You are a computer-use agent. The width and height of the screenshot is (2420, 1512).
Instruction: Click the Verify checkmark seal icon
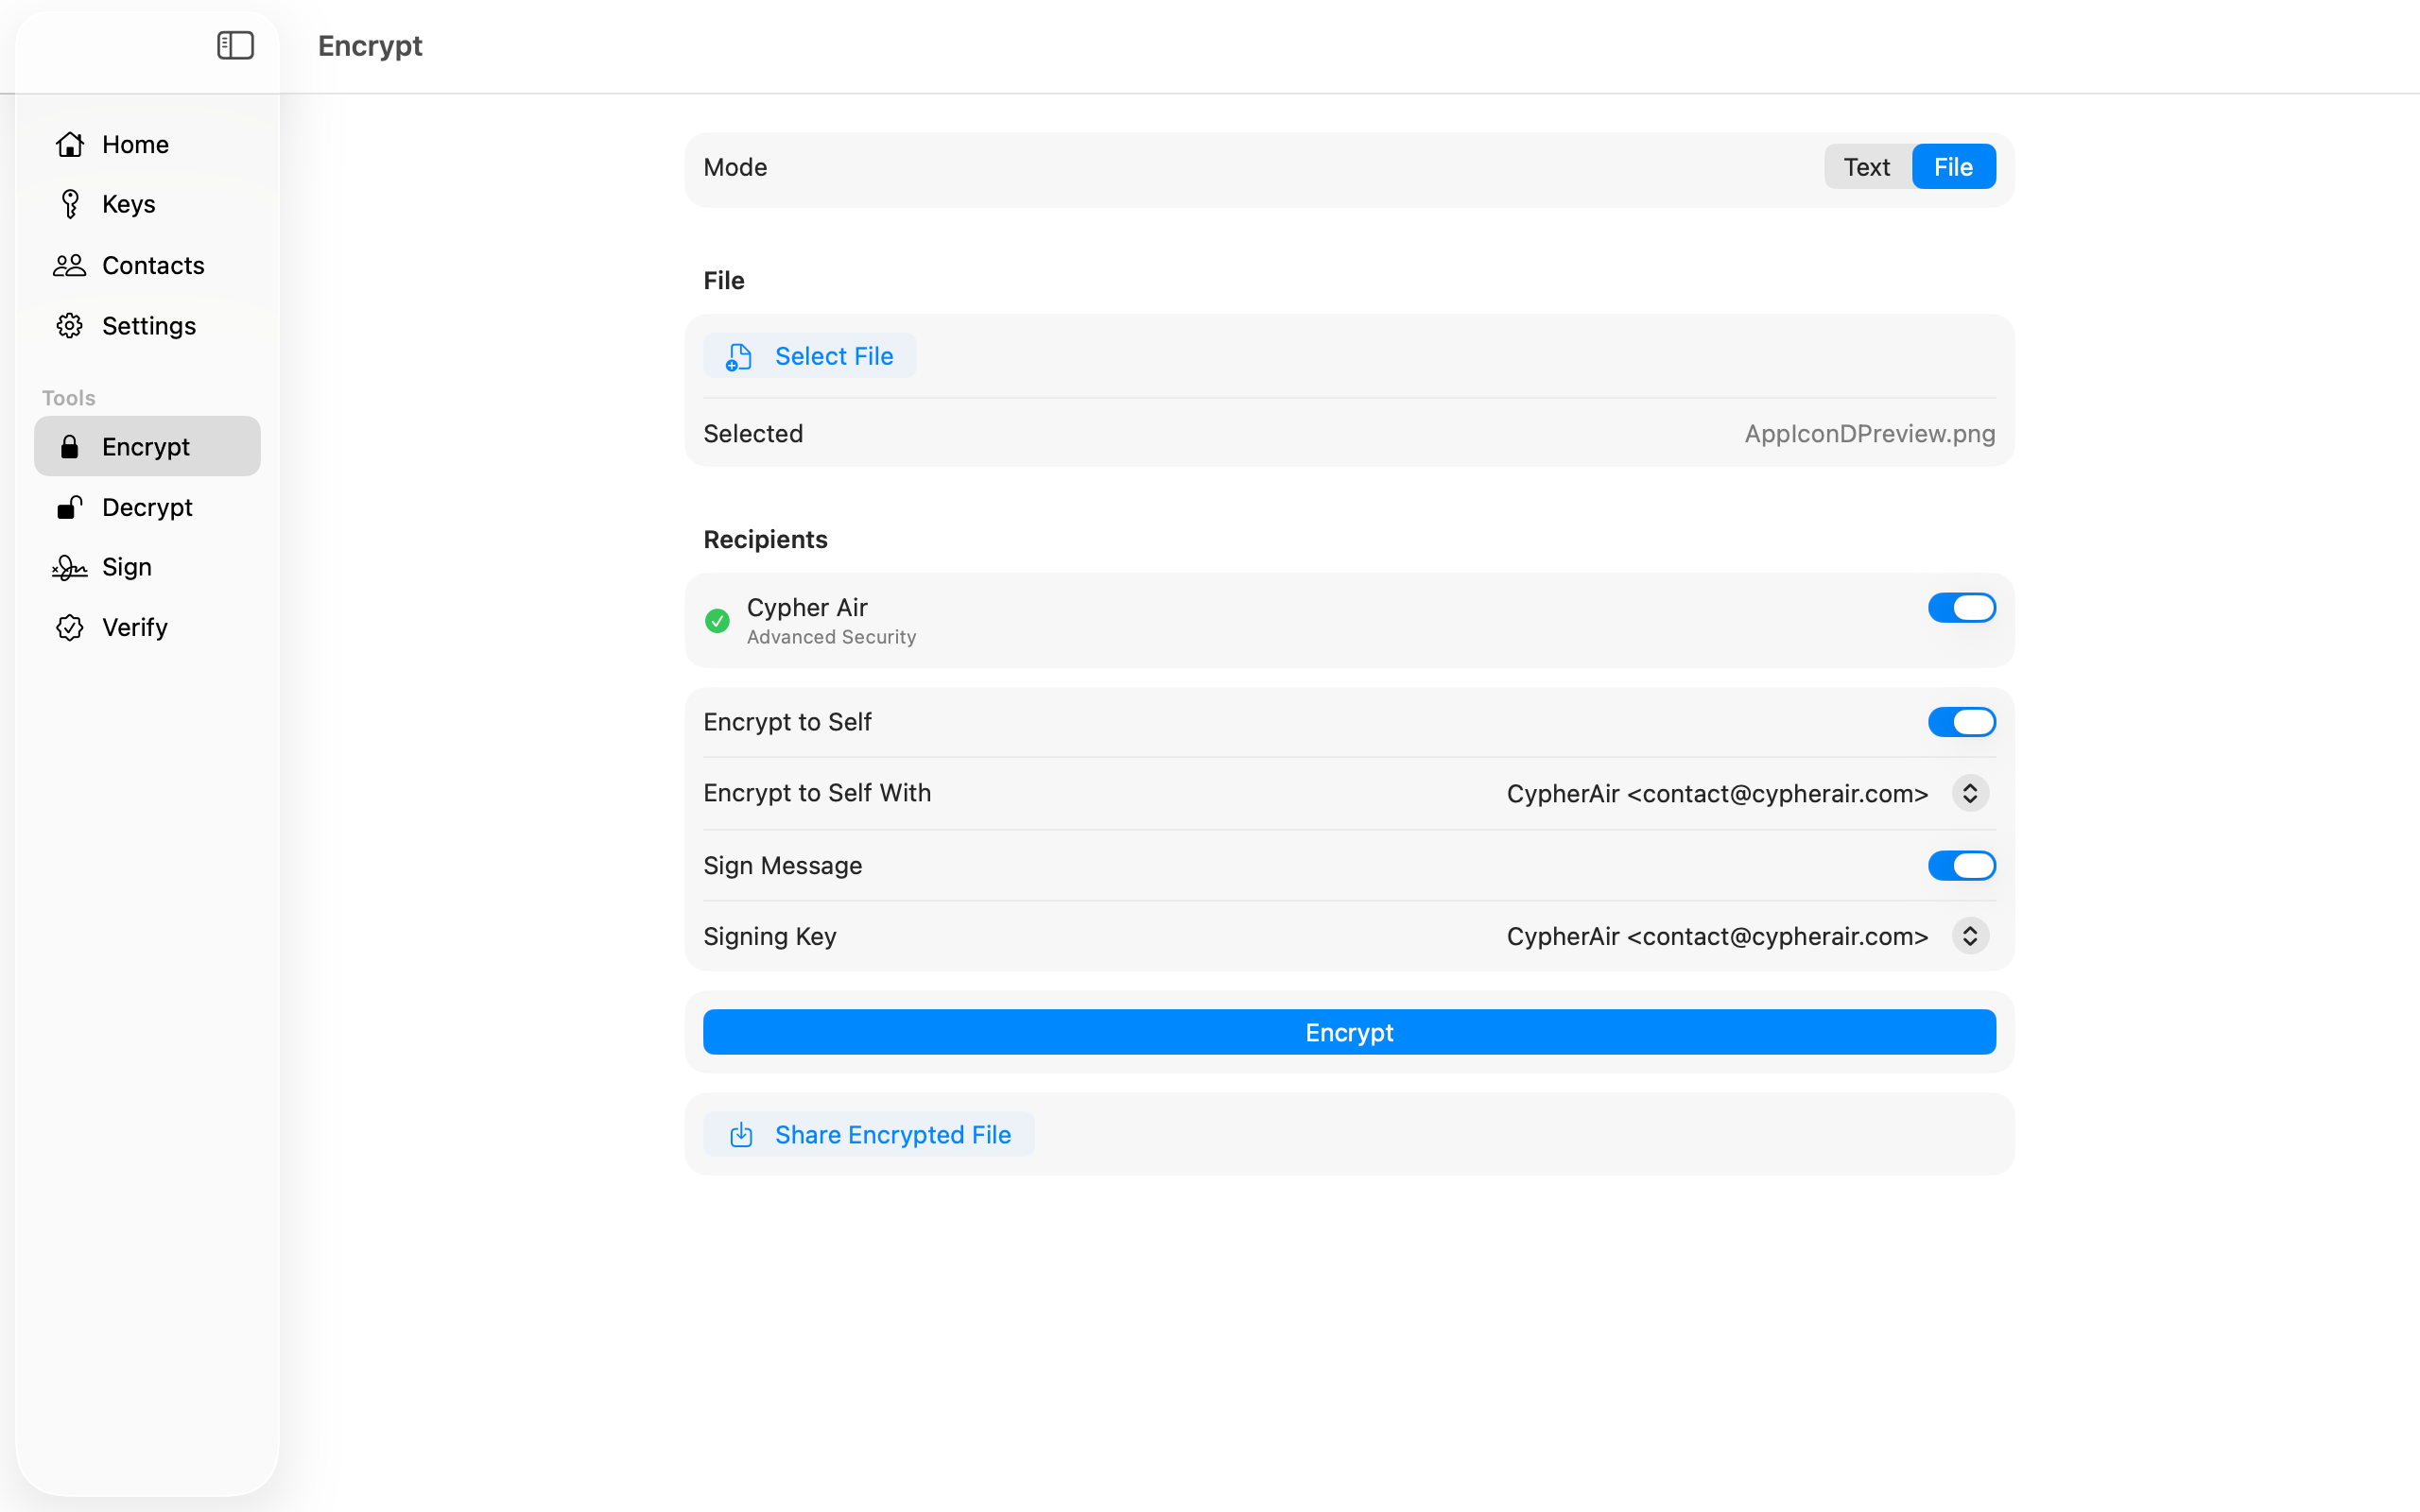[x=70, y=627]
